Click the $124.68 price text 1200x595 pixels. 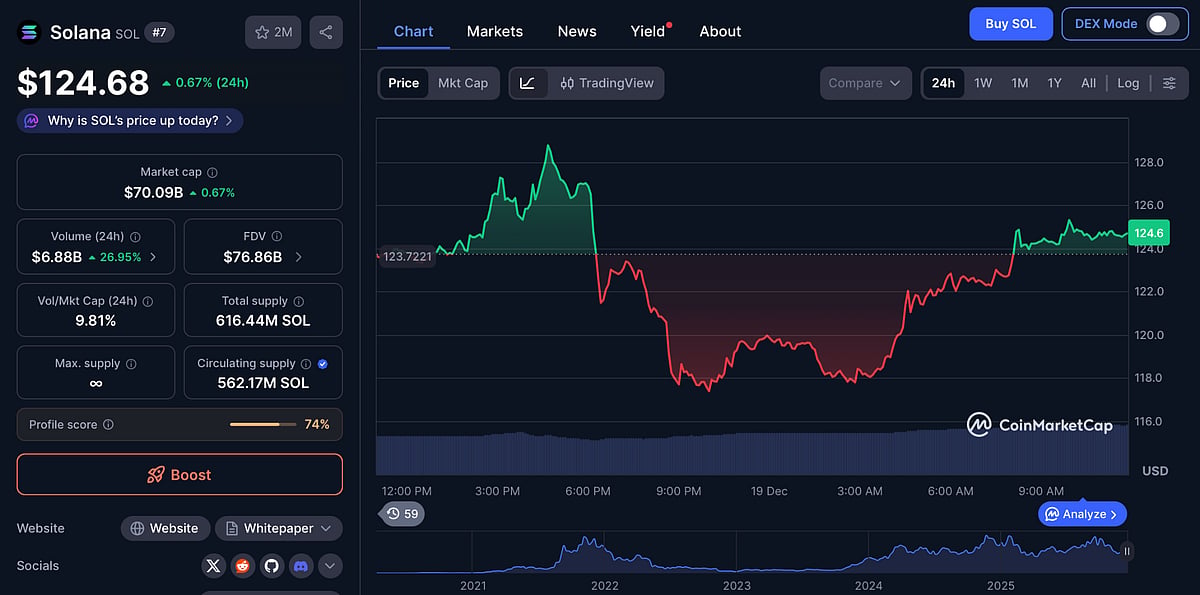pyautogui.click(x=83, y=82)
